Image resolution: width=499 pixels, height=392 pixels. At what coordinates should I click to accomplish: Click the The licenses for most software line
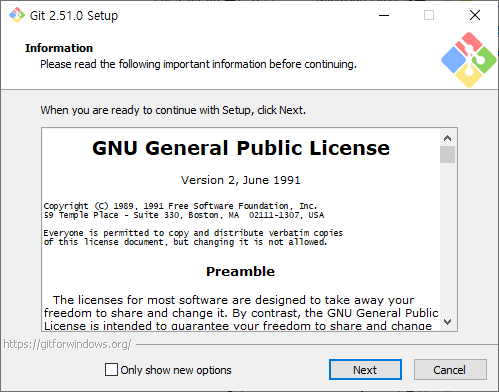pos(233,300)
